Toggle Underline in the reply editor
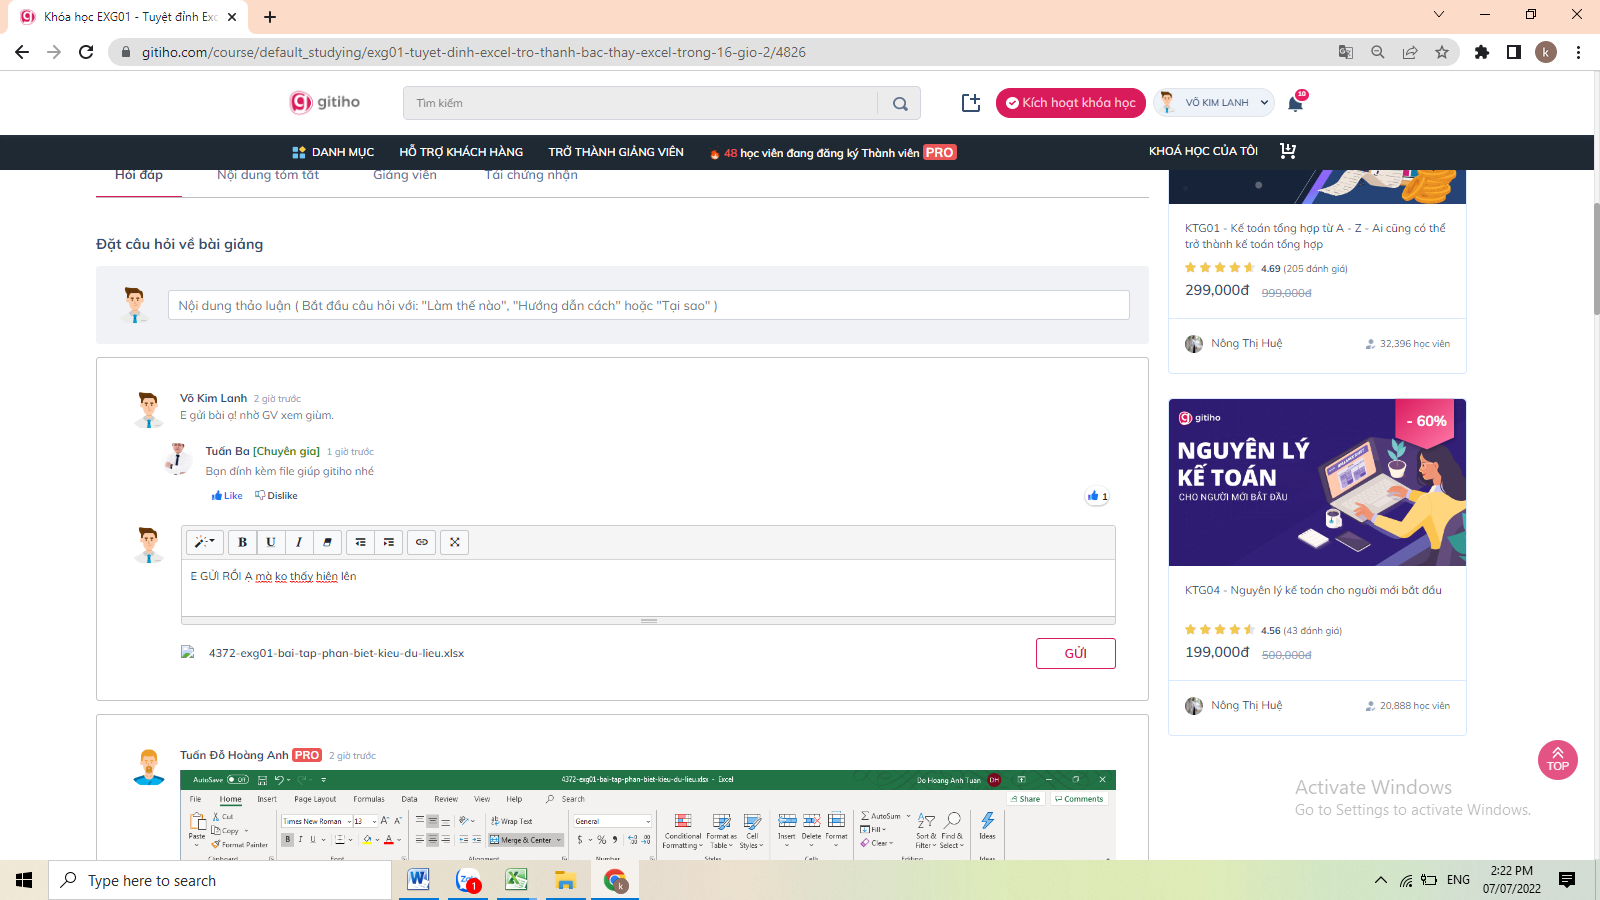 [271, 542]
